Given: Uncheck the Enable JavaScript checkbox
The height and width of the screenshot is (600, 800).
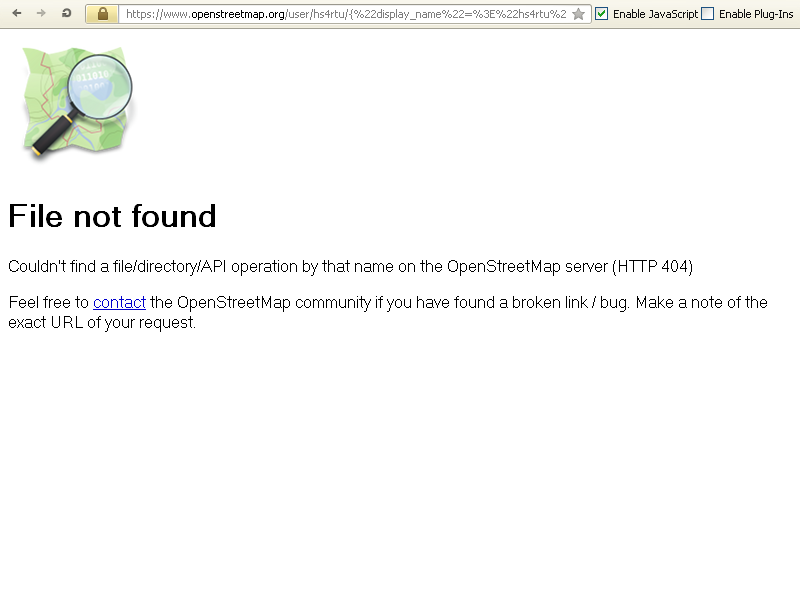Looking at the screenshot, I should [x=602, y=14].
